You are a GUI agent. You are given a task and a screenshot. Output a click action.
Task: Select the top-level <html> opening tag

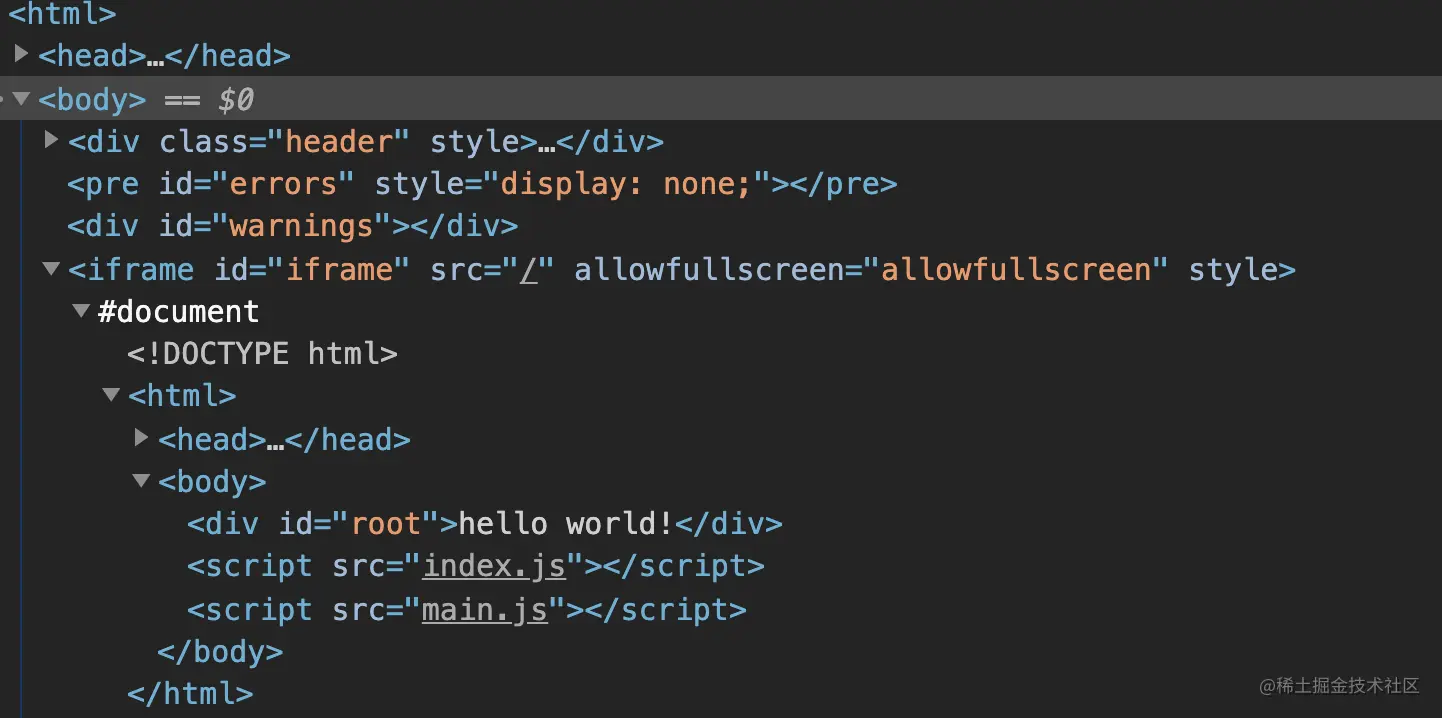point(62,14)
